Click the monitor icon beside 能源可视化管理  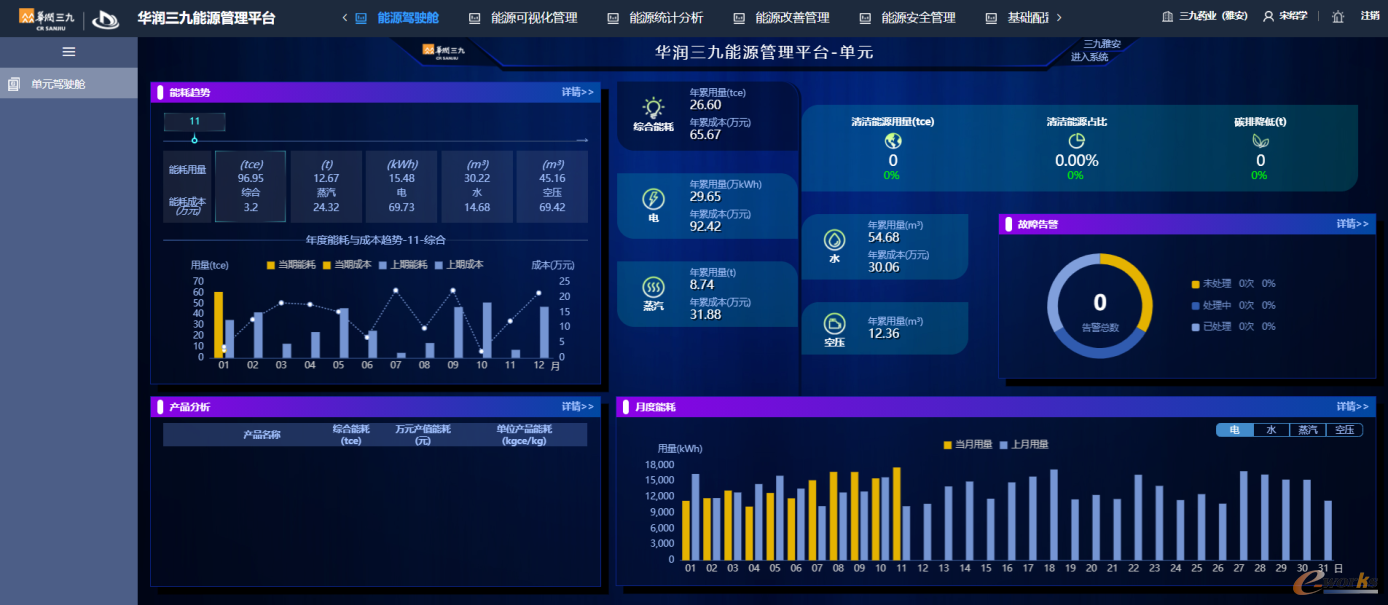click(x=474, y=18)
